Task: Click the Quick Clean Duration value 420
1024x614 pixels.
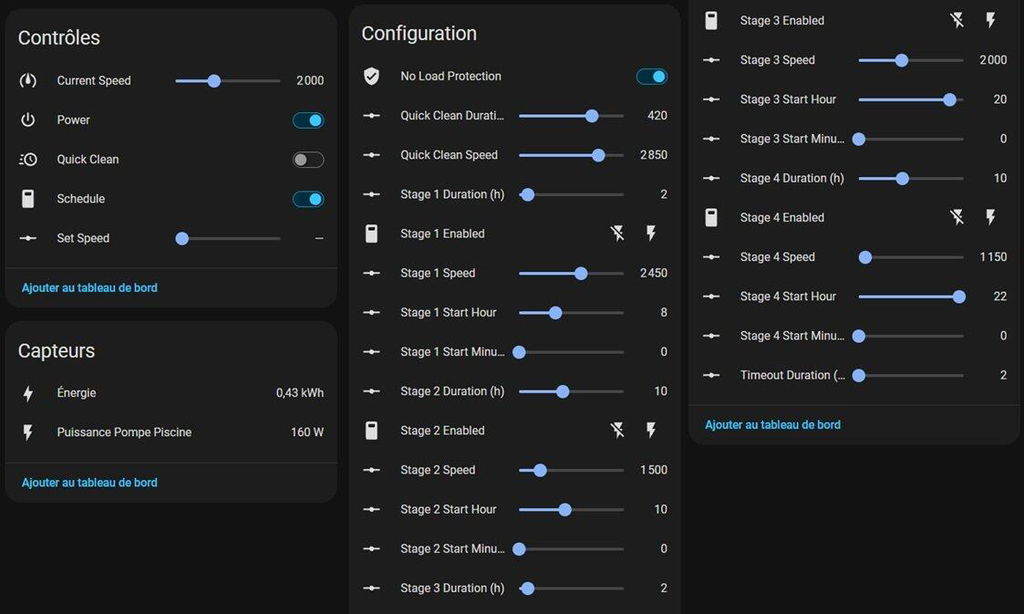Action: point(658,116)
